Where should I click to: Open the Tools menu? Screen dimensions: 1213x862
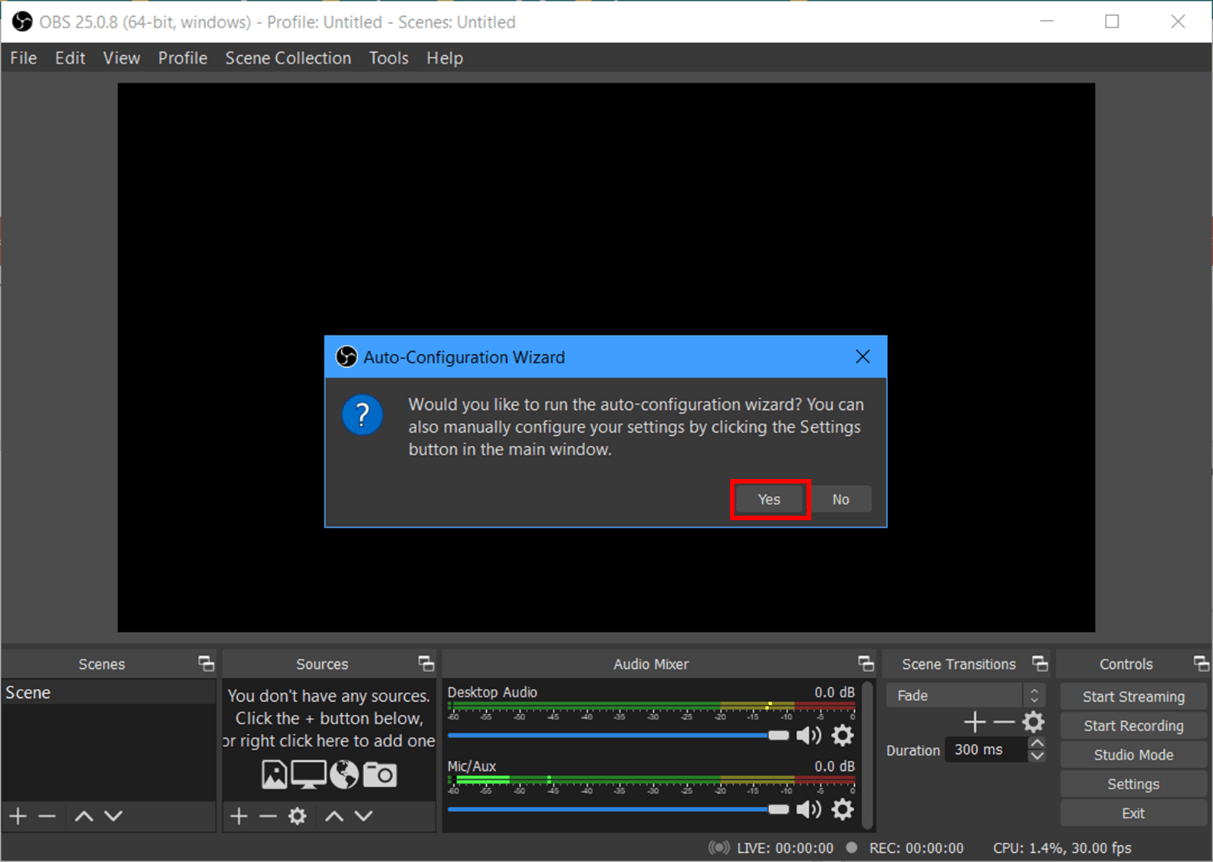tap(388, 58)
